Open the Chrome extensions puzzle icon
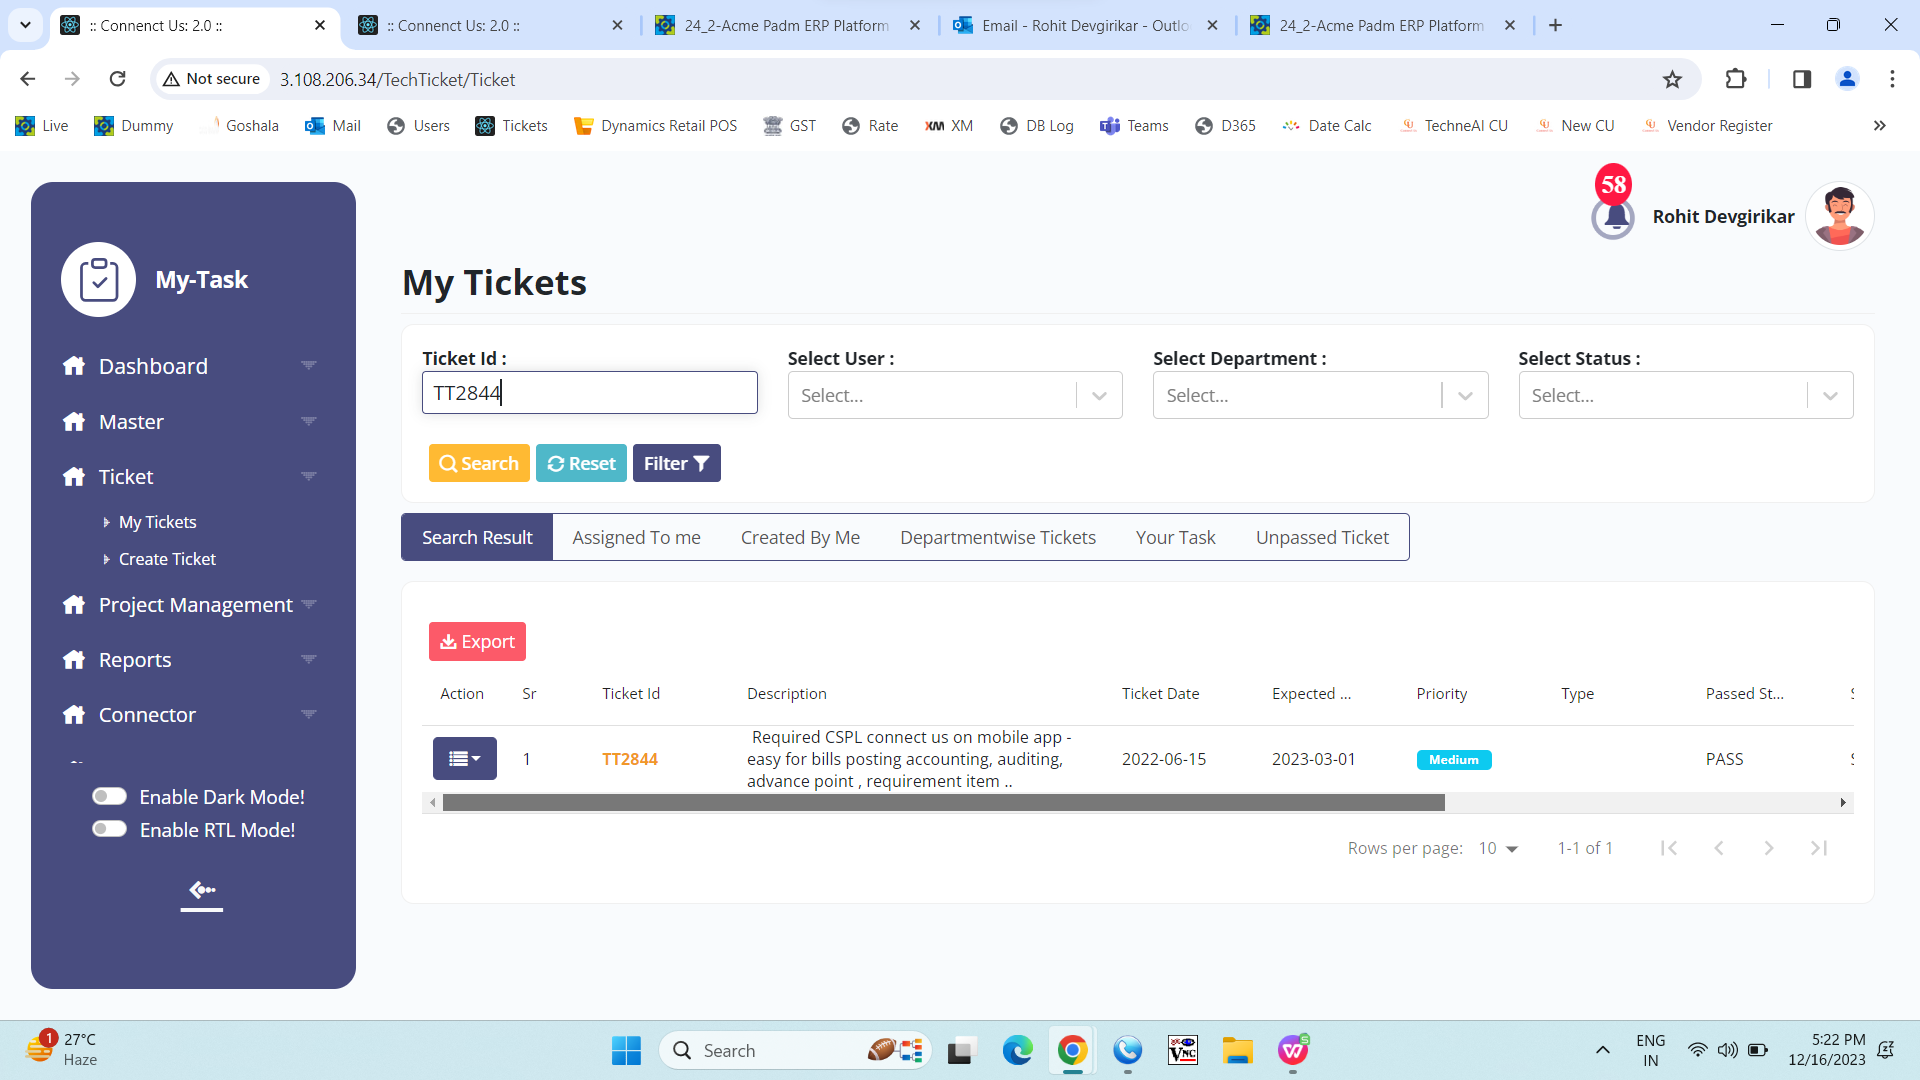The height and width of the screenshot is (1080, 1920). coord(1736,79)
